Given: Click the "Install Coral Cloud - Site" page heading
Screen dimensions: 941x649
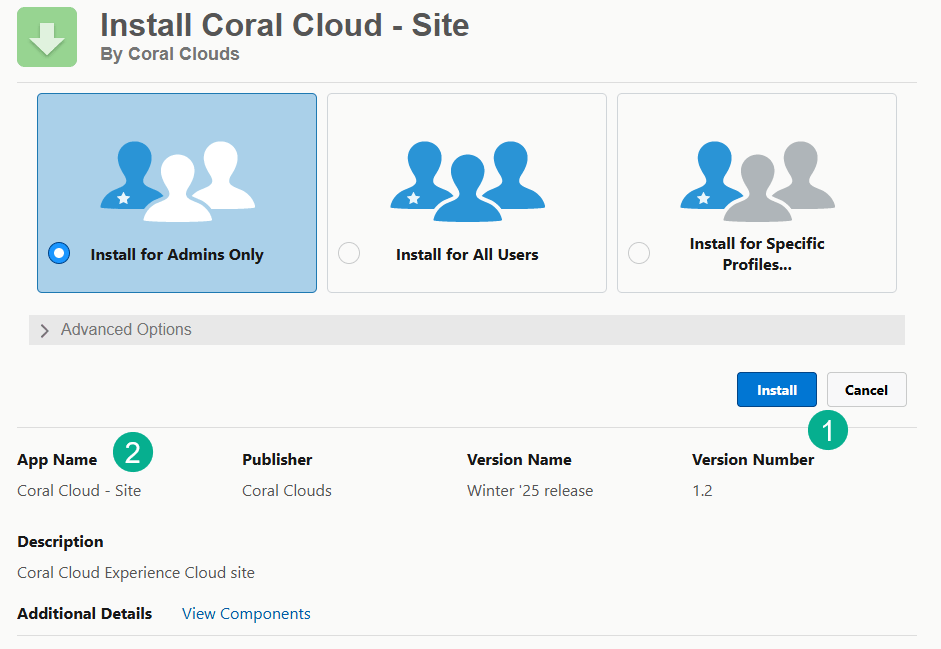Looking at the screenshot, I should [x=285, y=25].
